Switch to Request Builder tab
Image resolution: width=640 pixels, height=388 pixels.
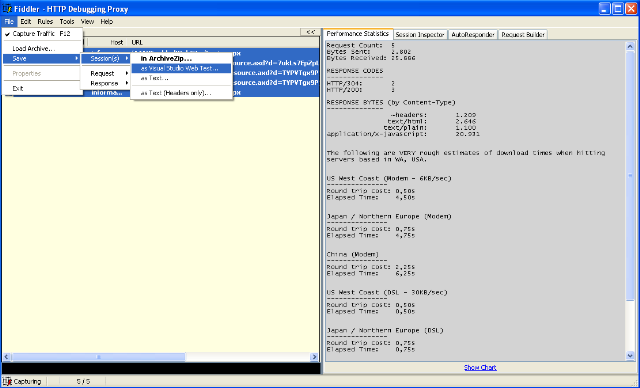(523, 35)
